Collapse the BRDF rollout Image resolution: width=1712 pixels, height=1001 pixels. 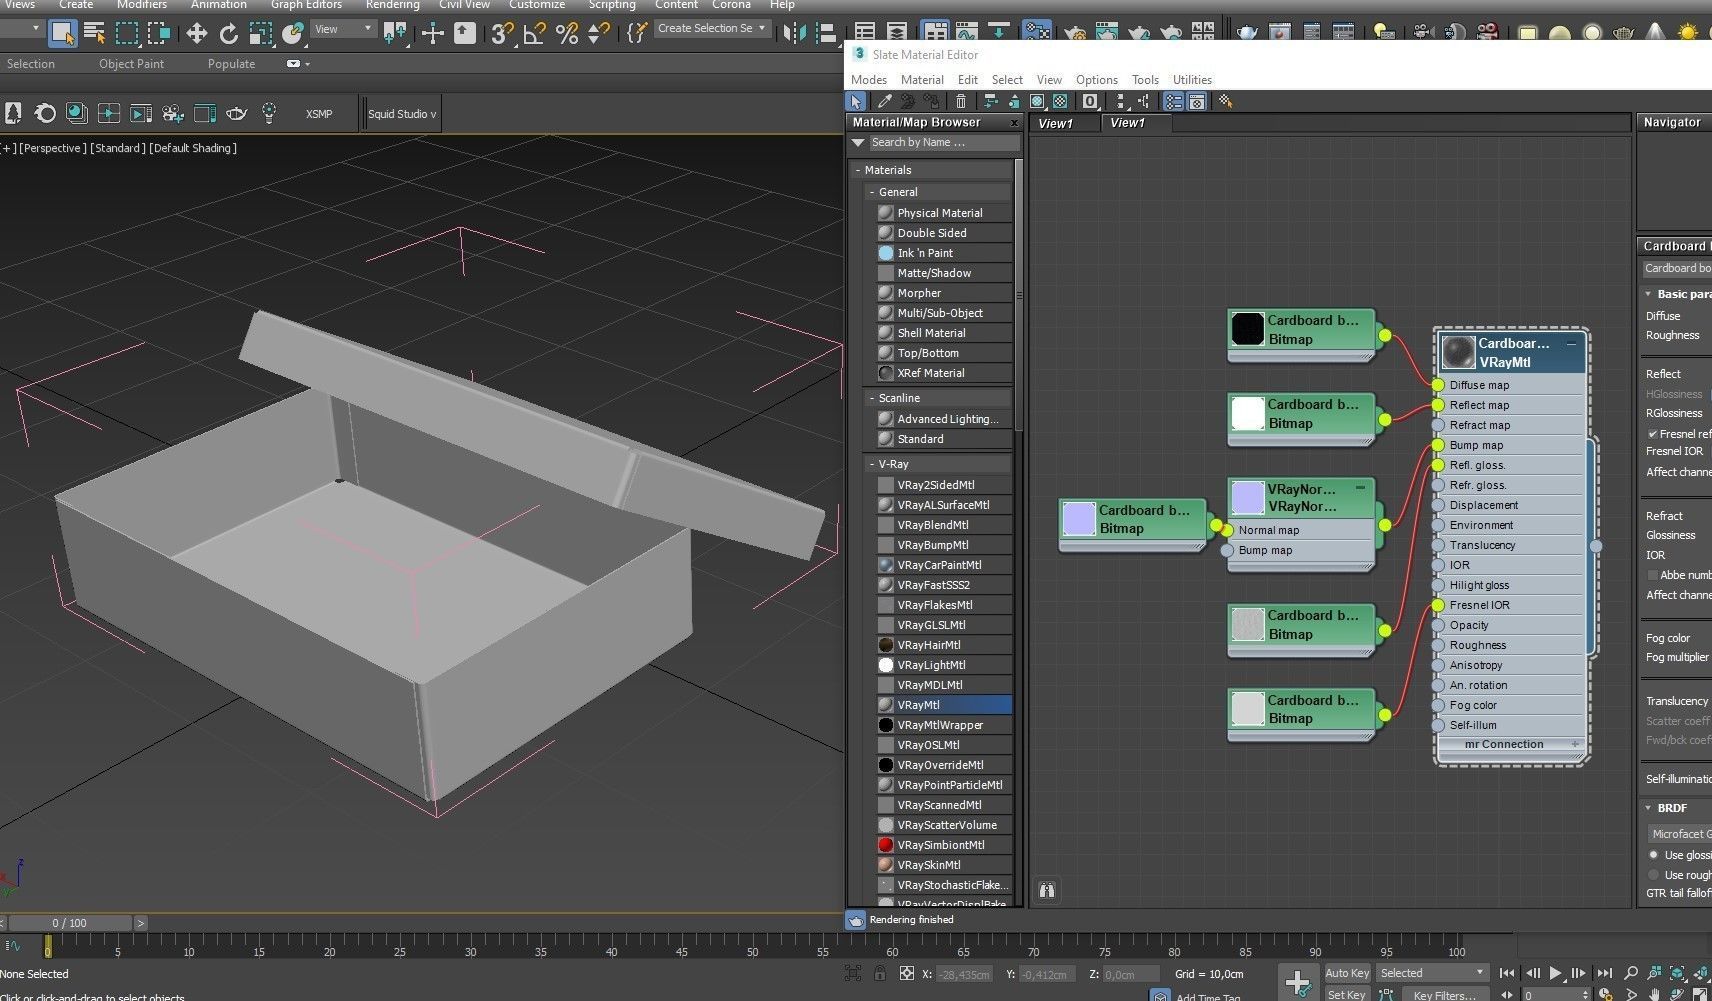click(x=1648, y=808)
